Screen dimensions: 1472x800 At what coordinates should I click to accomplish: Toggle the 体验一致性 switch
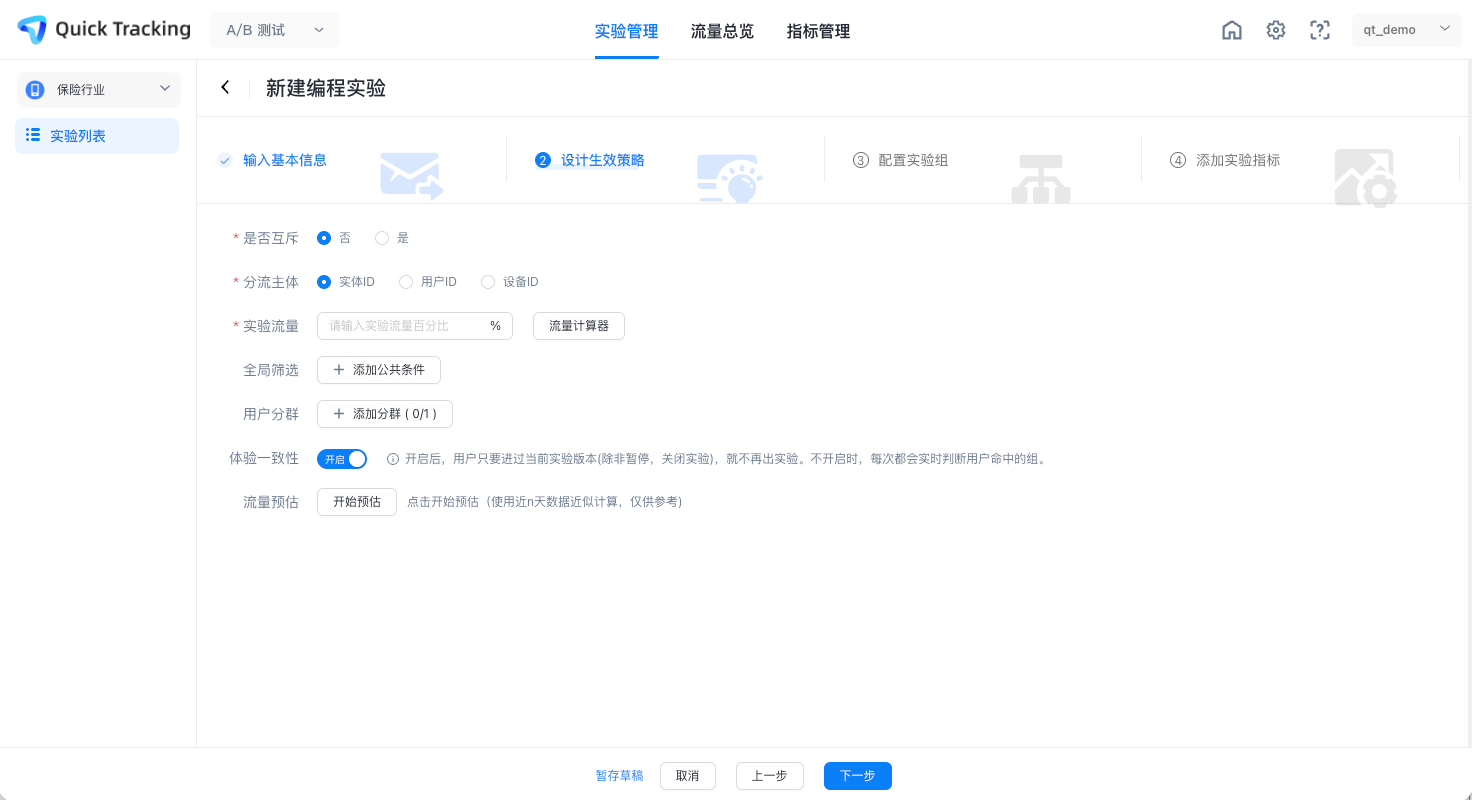point(342,459)
